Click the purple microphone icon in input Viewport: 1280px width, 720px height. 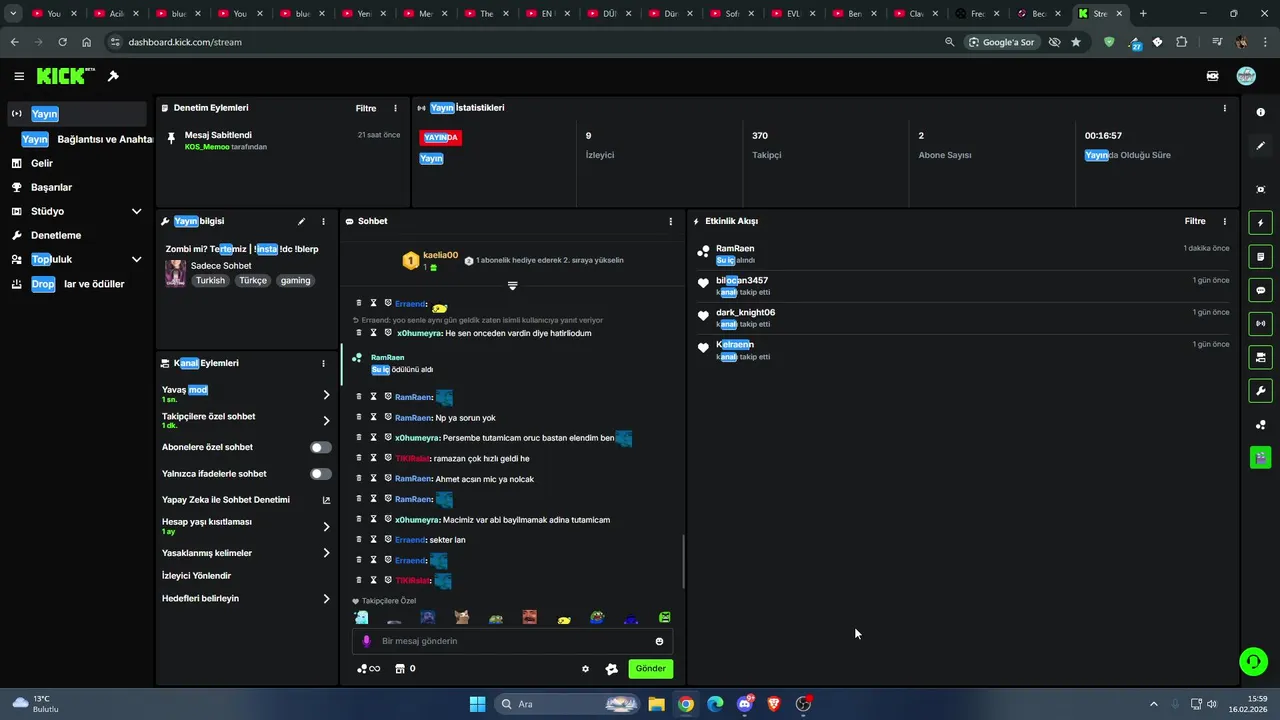[x=366, y=641]
